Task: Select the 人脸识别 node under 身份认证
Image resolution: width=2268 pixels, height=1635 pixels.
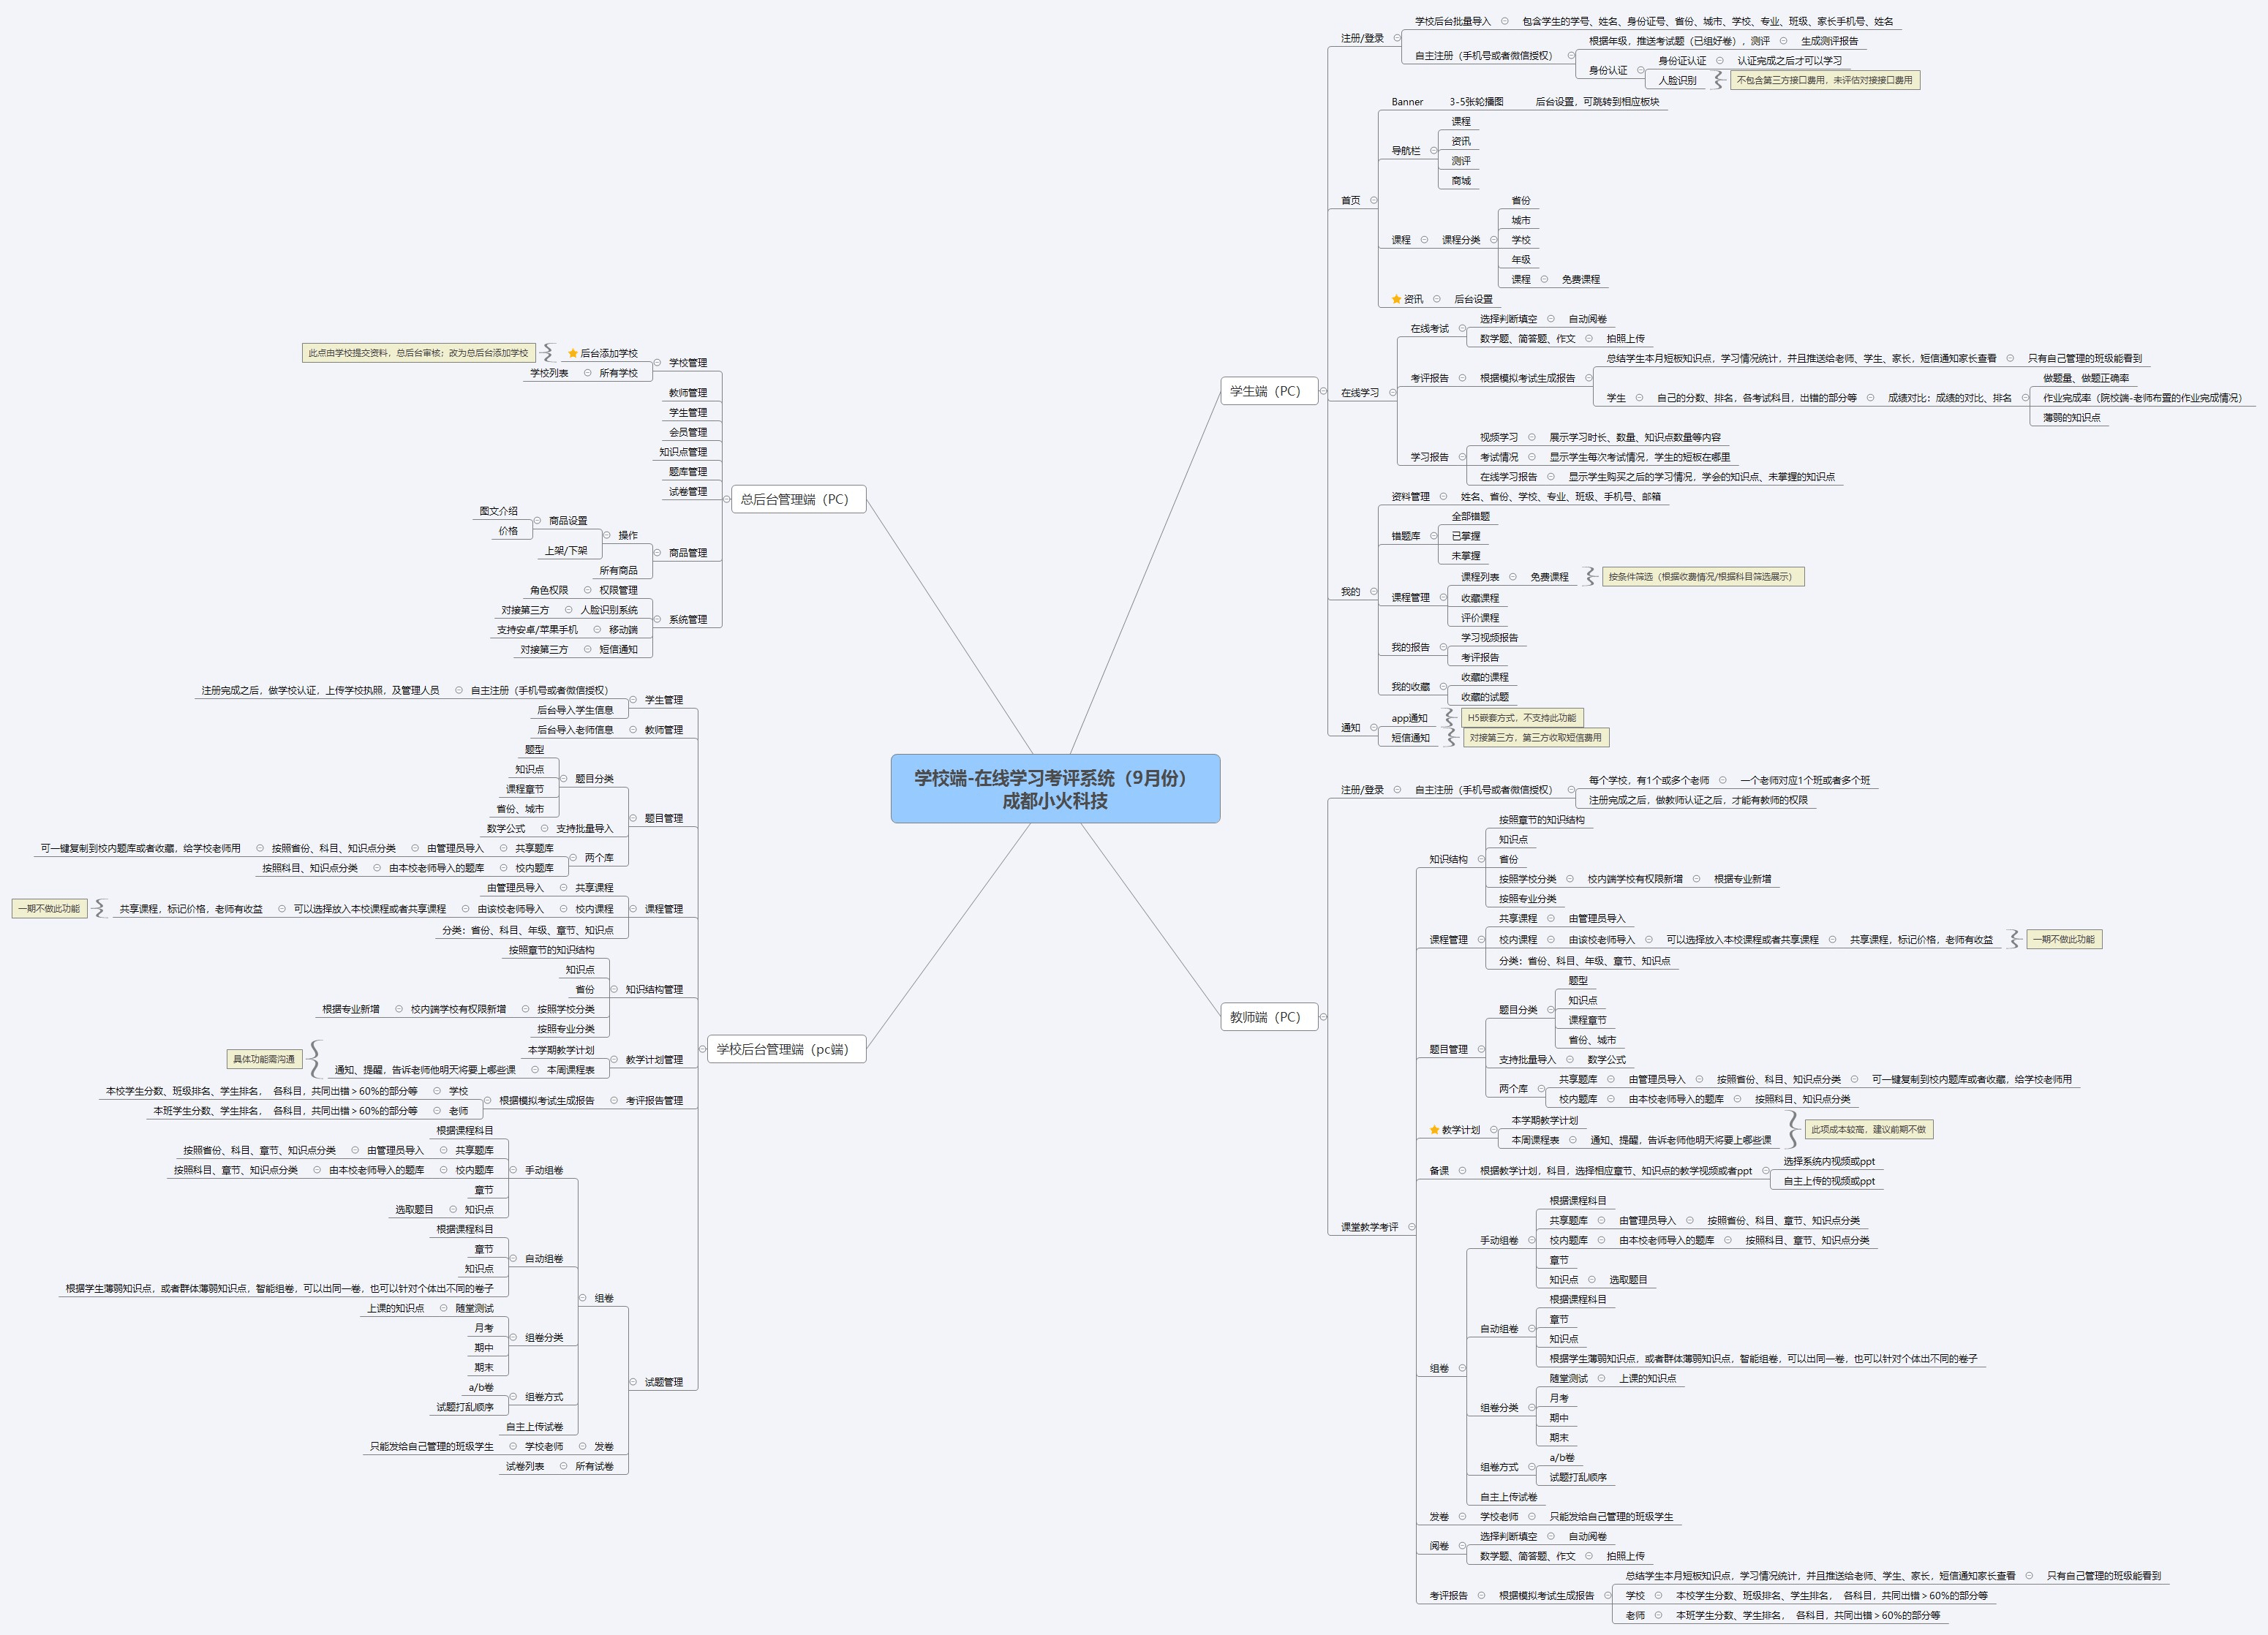Action: pos(1677,80)
